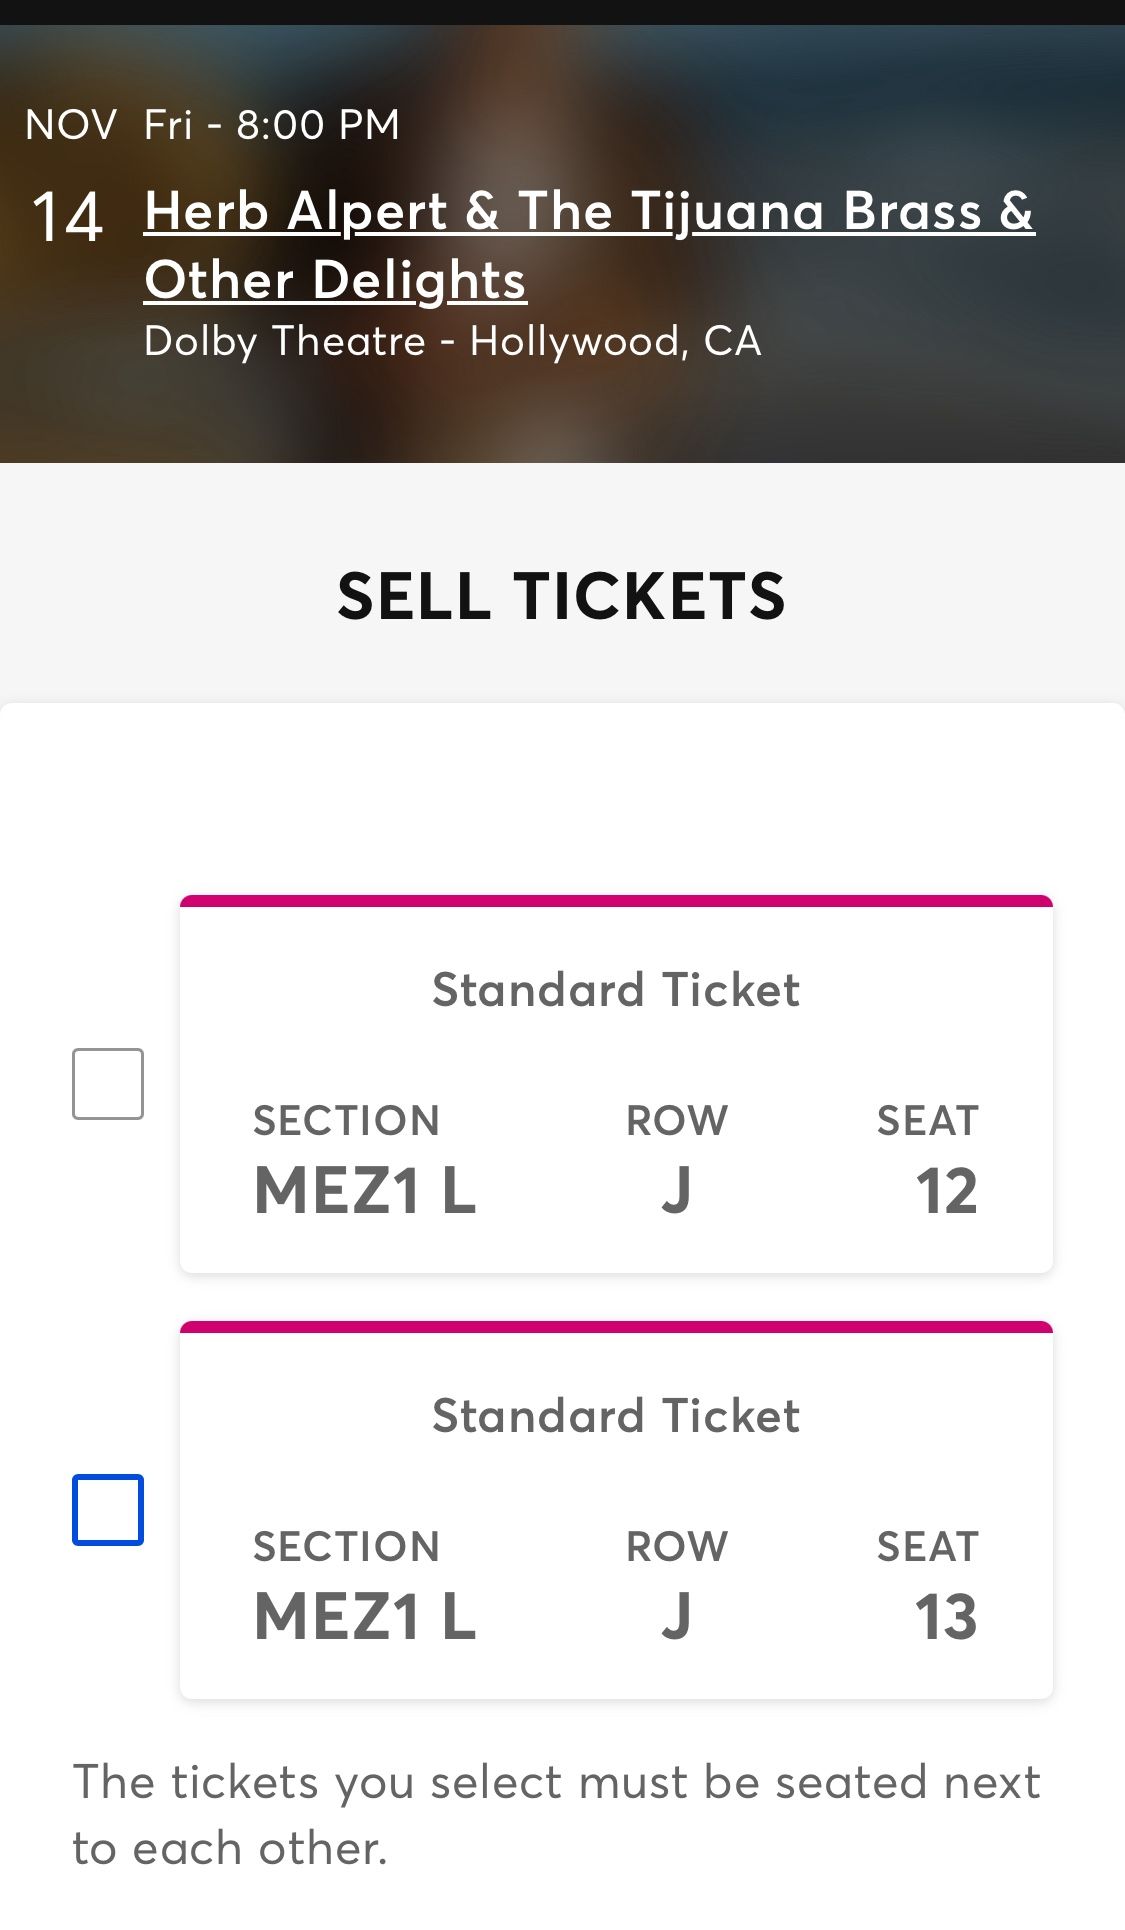Click the Standard Ticket label on the top card
Screen dimensions: 1125x1930
[616, 989]
